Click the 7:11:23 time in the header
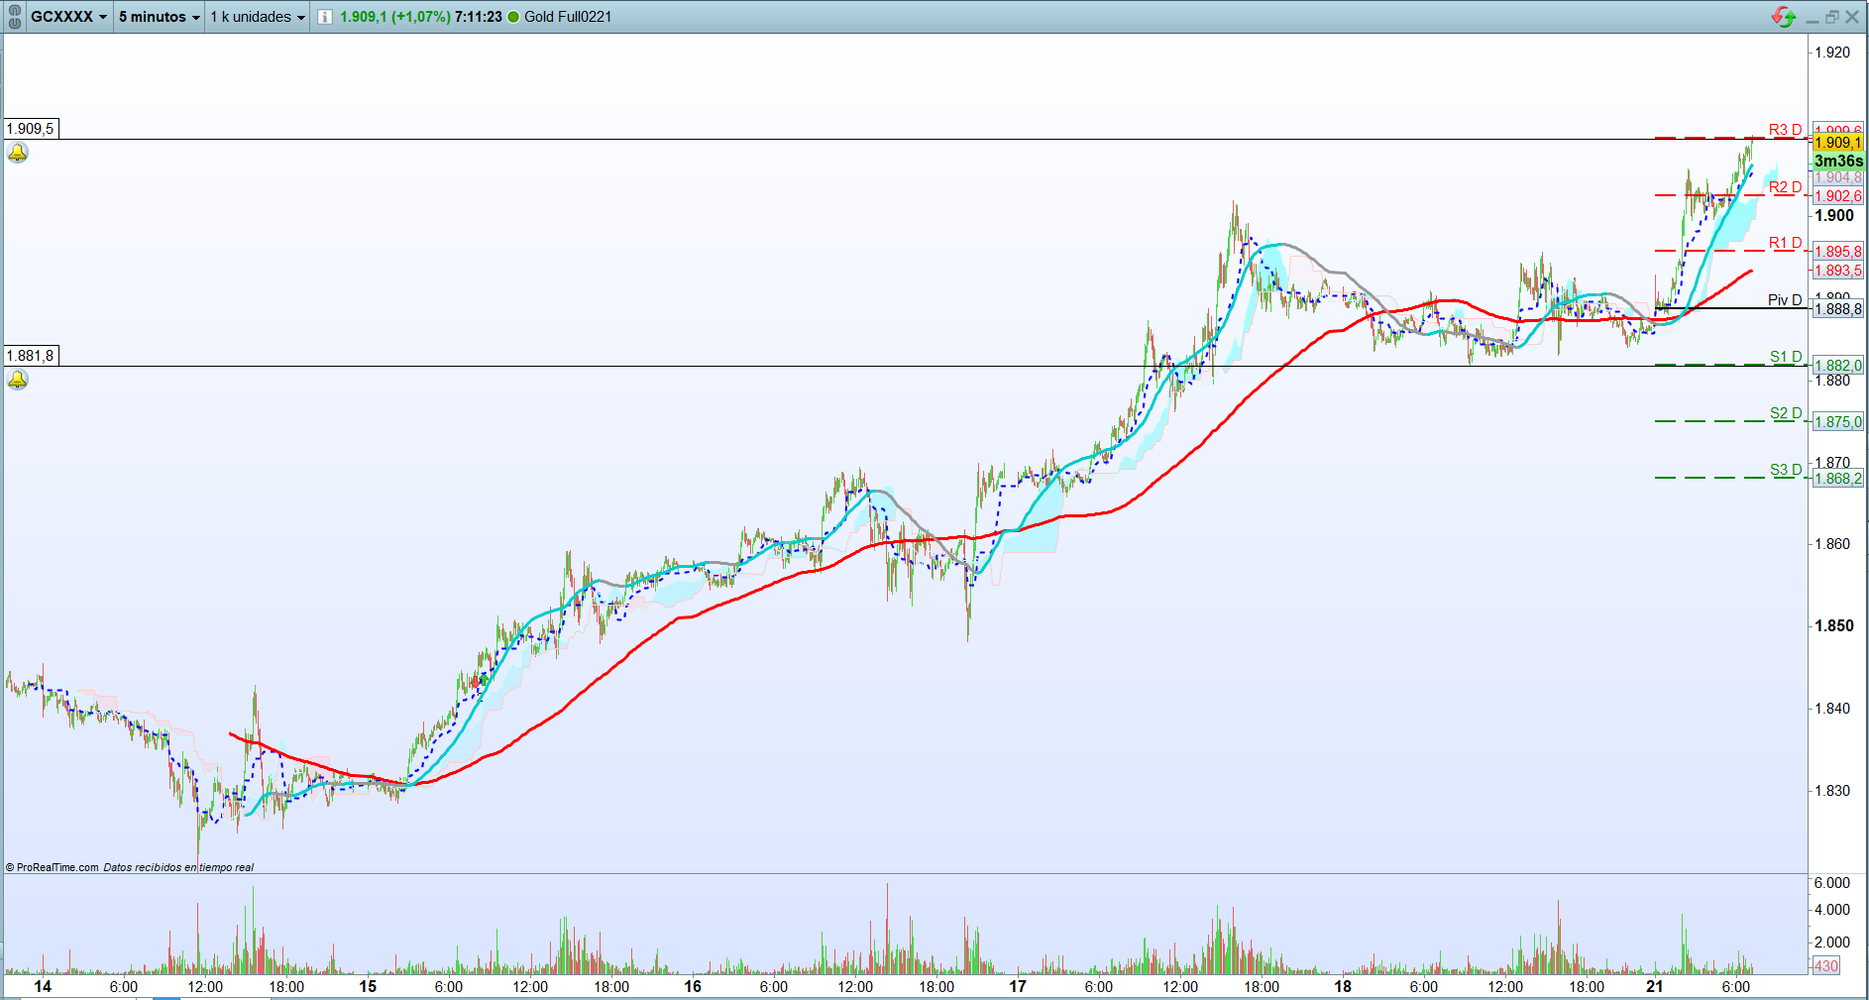The image size is (1869, 1000). click(x=478, y=17)
